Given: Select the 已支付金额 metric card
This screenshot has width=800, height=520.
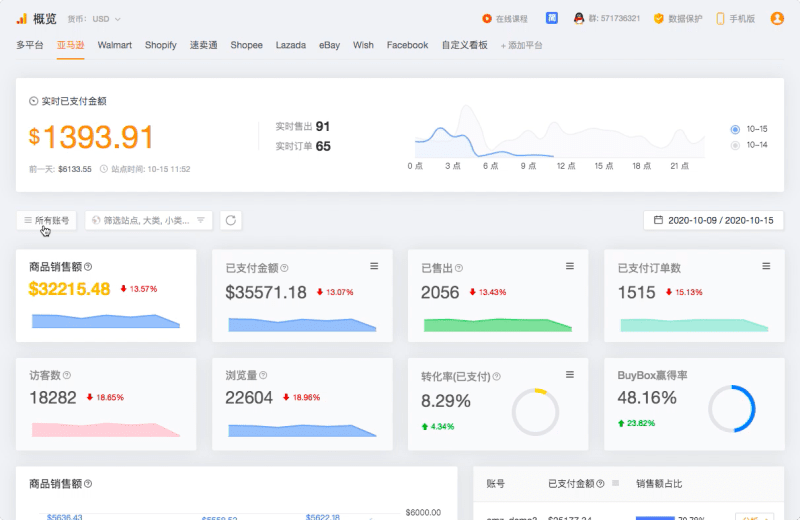Looking at the screenshot, I should coord(302,293).
